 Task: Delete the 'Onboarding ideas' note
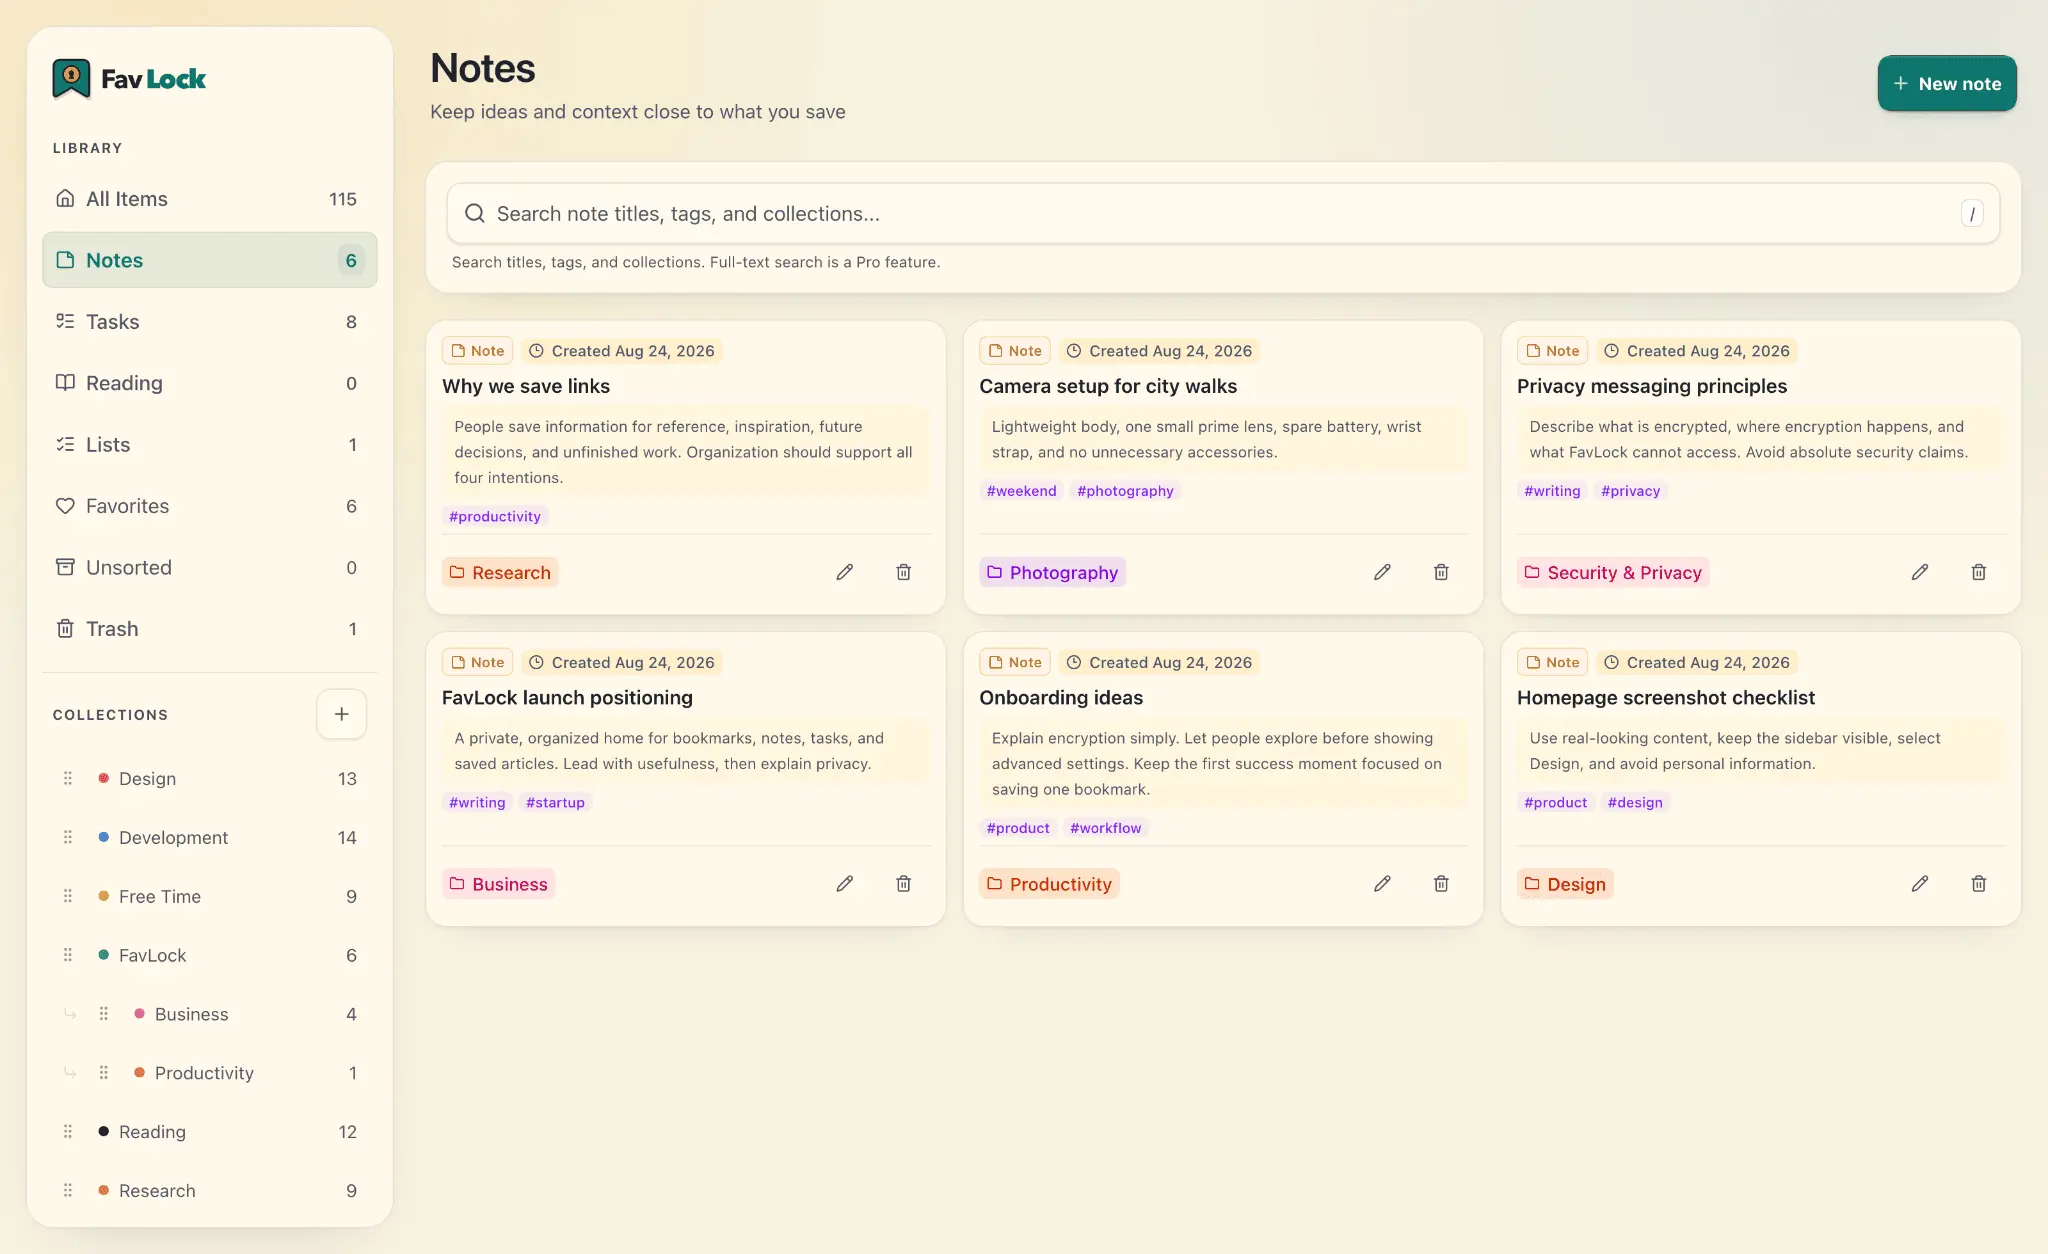(x=1441, y=884)
